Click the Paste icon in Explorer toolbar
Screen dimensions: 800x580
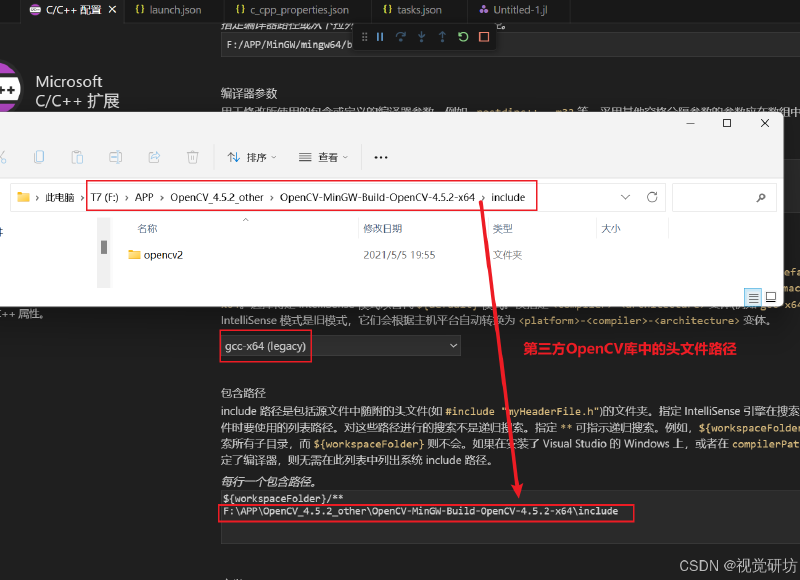pyautogui.click(x=77, y=157)
